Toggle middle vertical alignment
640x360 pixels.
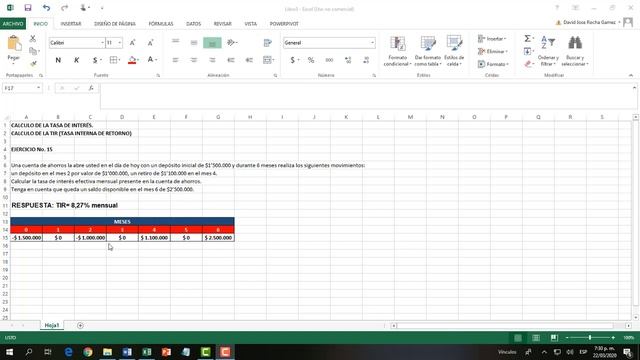(x=194, y=42)
